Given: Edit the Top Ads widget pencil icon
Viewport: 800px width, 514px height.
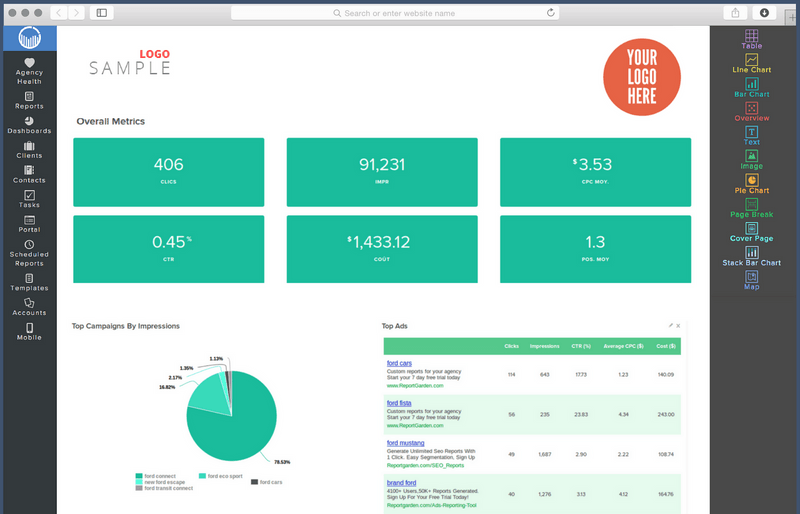Looking at the screenshot, I should tap(670, 326).
